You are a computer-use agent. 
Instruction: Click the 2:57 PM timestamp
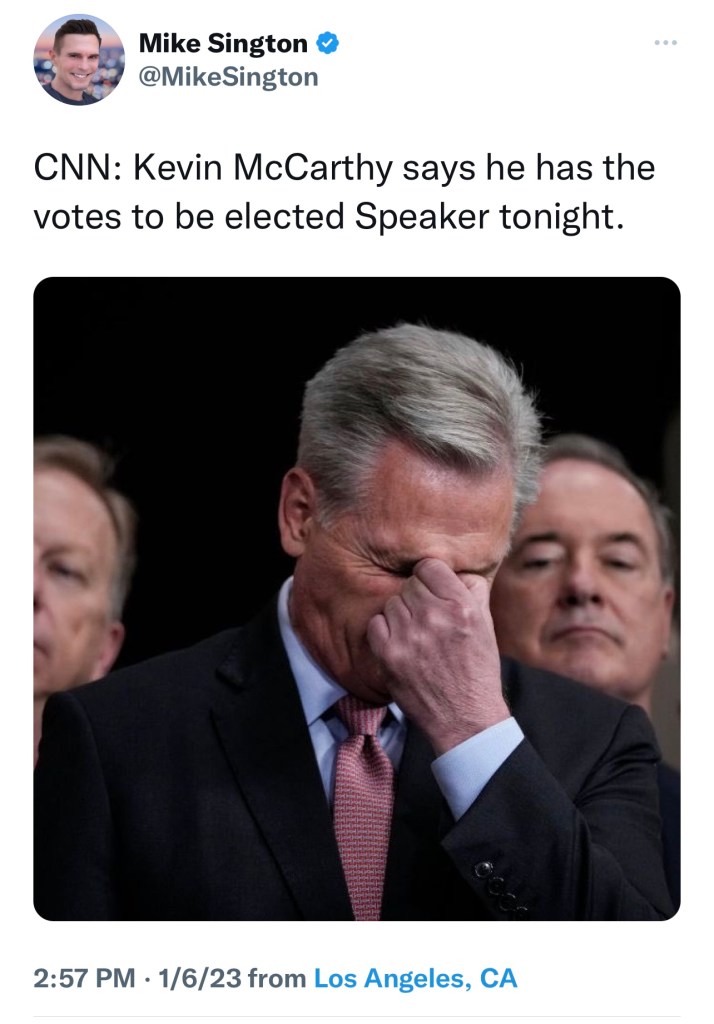pyautogui.click(x=84, y=978)
